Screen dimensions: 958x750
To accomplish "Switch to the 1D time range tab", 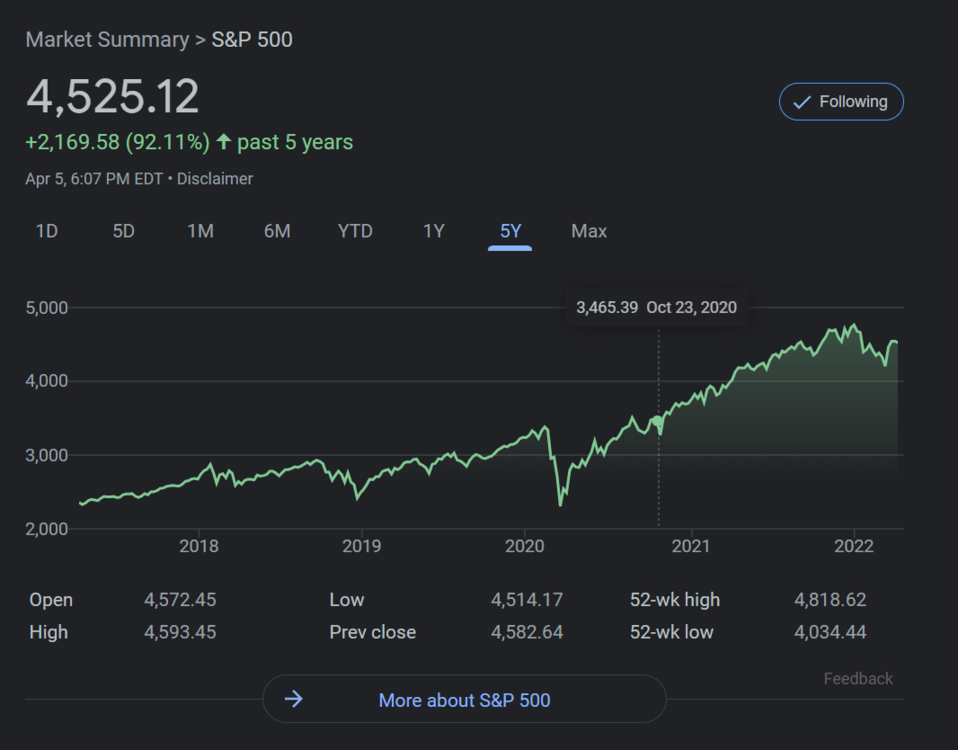I will 47,231.
